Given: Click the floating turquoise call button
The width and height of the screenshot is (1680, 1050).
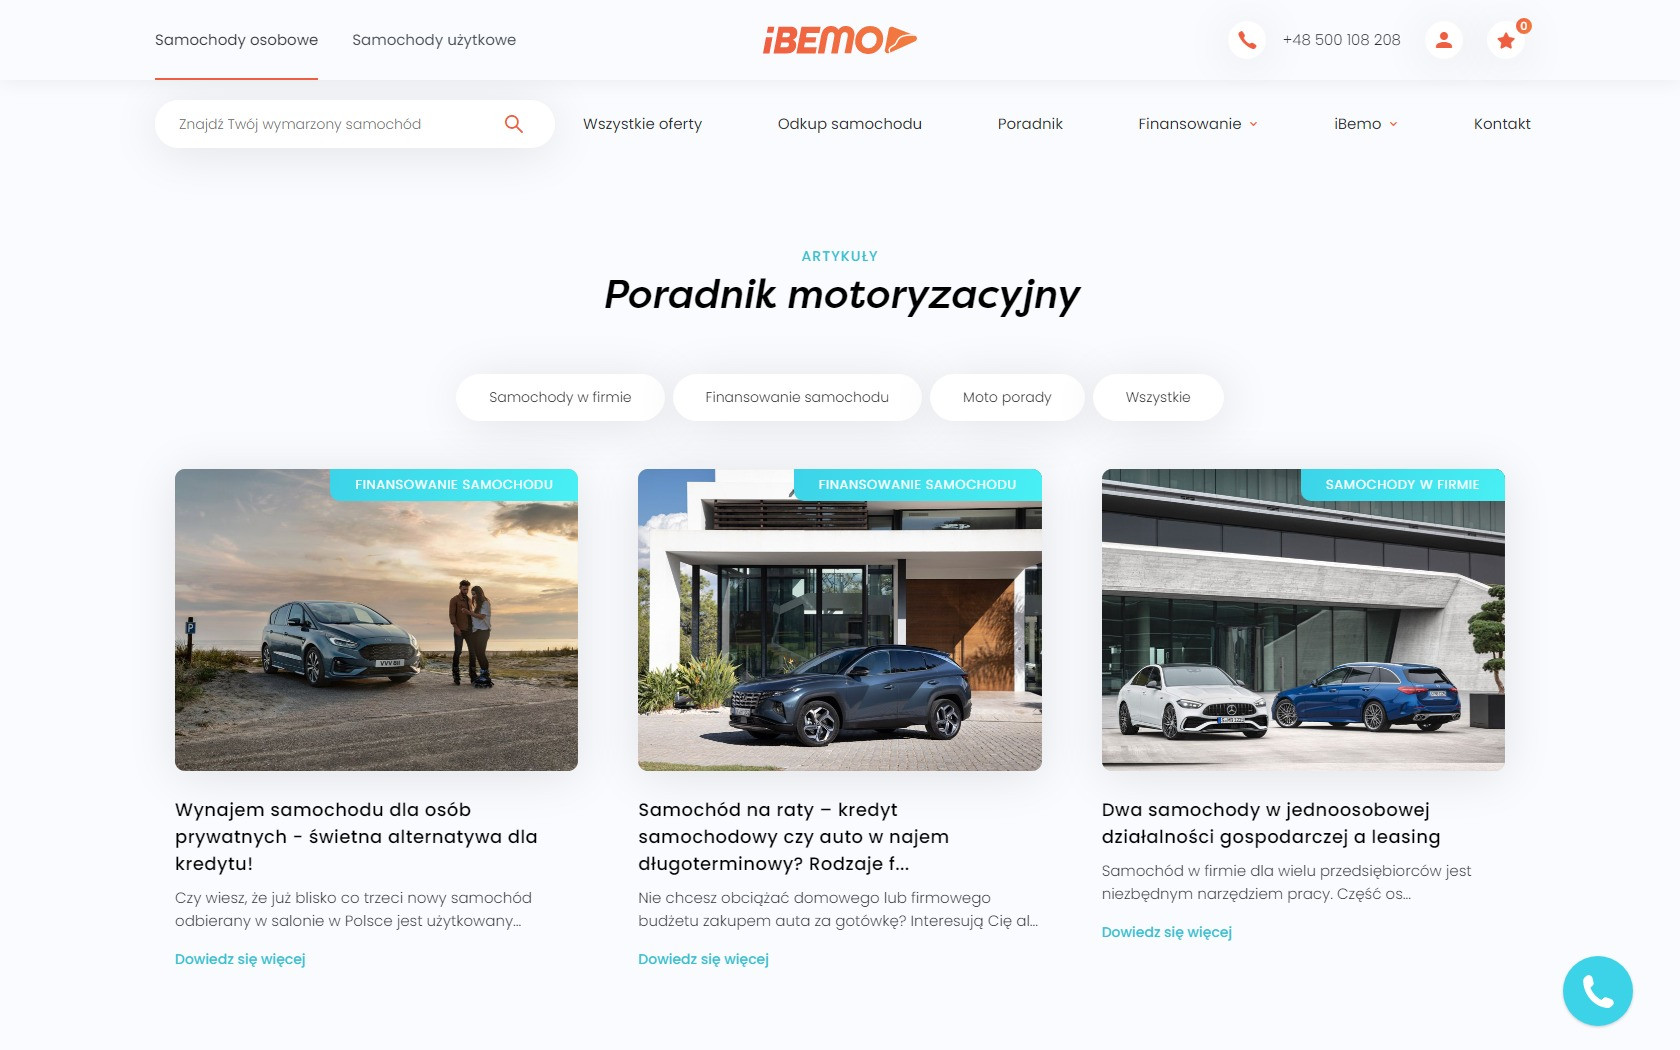Looking at the screenshot, I should [1597, 991].
